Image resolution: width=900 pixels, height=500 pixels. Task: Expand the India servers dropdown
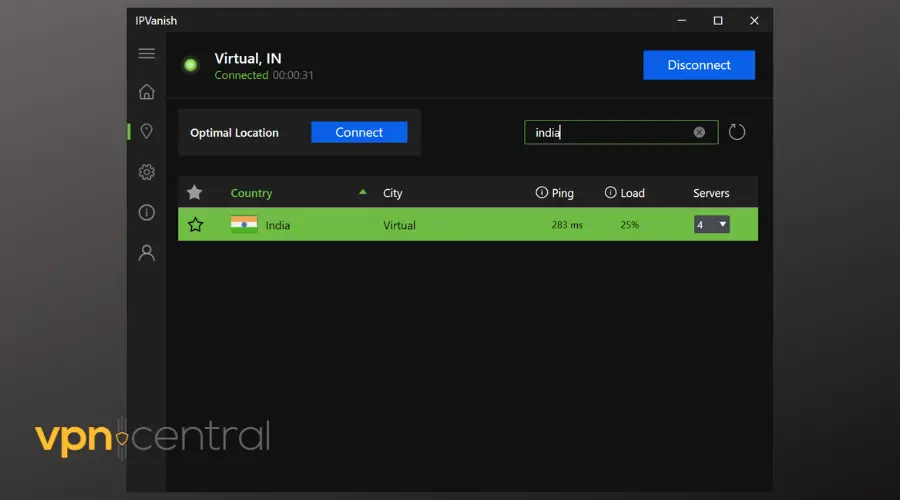(712, 224)
